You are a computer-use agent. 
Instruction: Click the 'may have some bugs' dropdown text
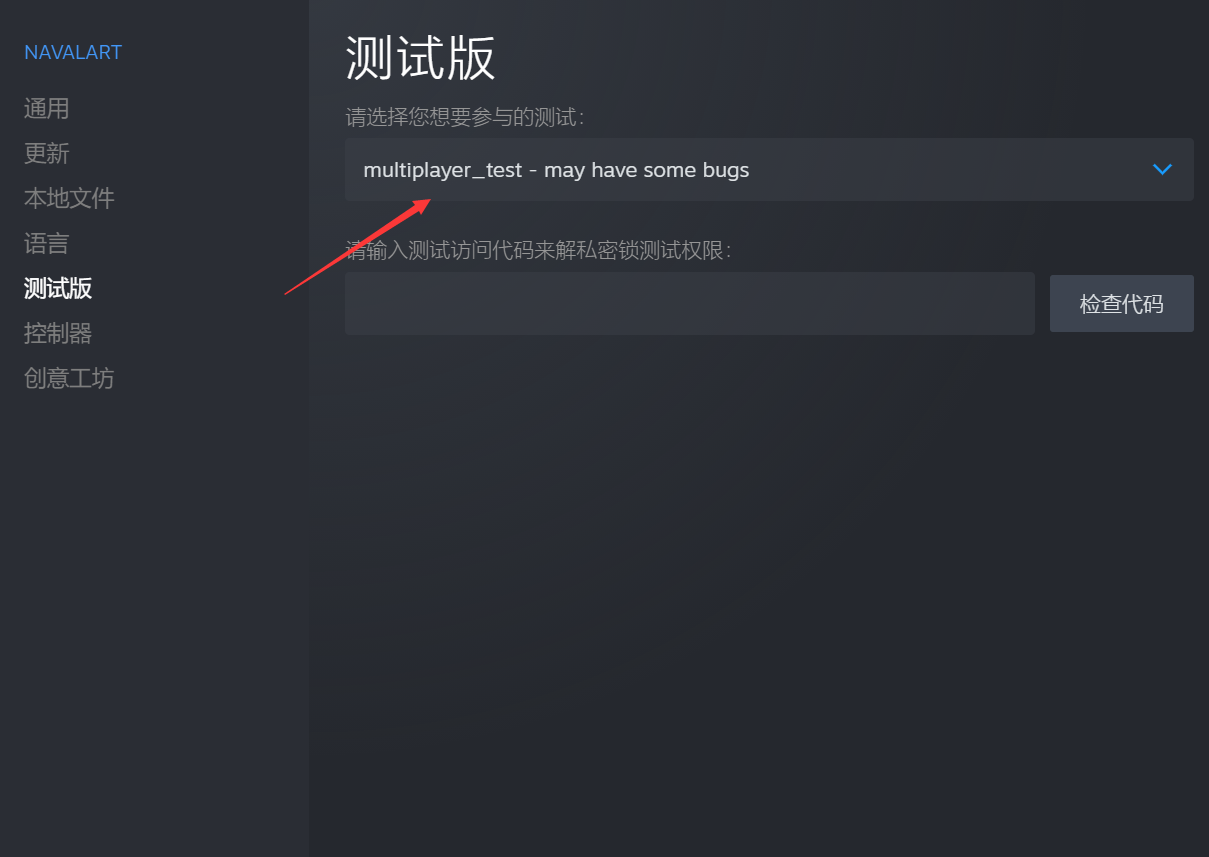[x=646, y=170]
